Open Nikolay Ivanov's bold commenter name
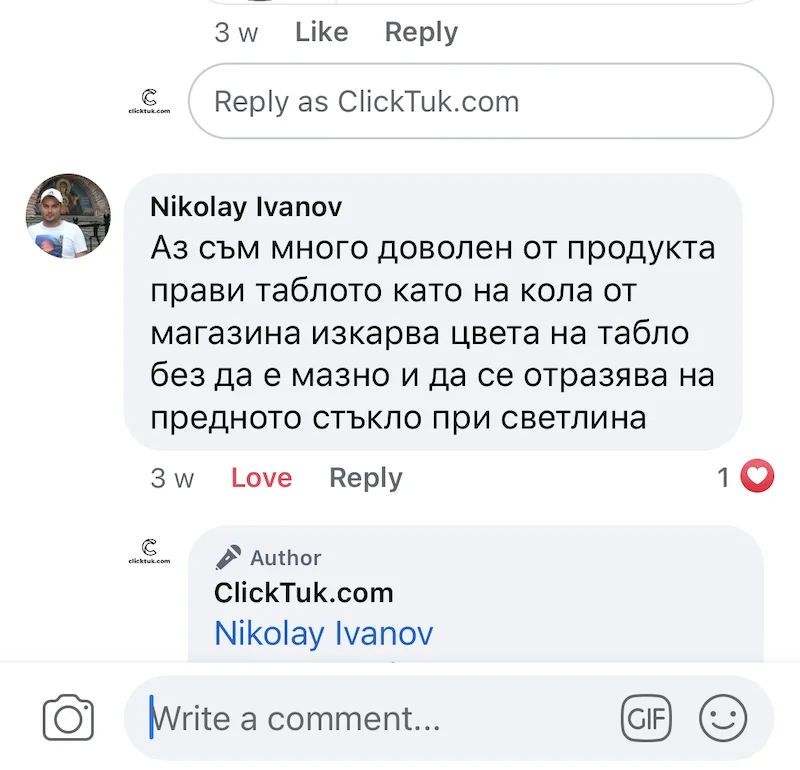 (x=246, y=206)
